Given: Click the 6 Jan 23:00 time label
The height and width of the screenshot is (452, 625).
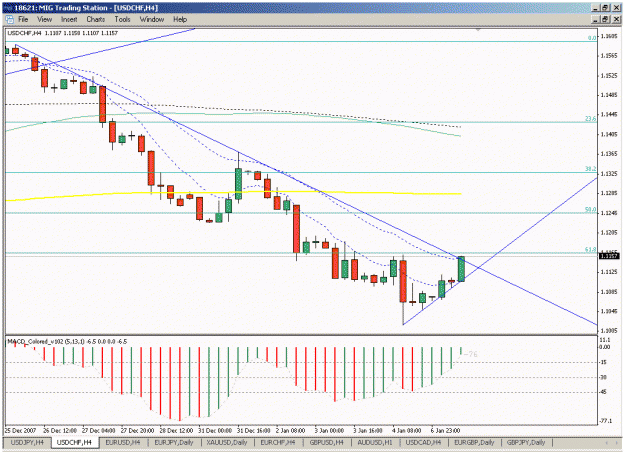Looking at the screenshot, I should [x=445, y=430].
